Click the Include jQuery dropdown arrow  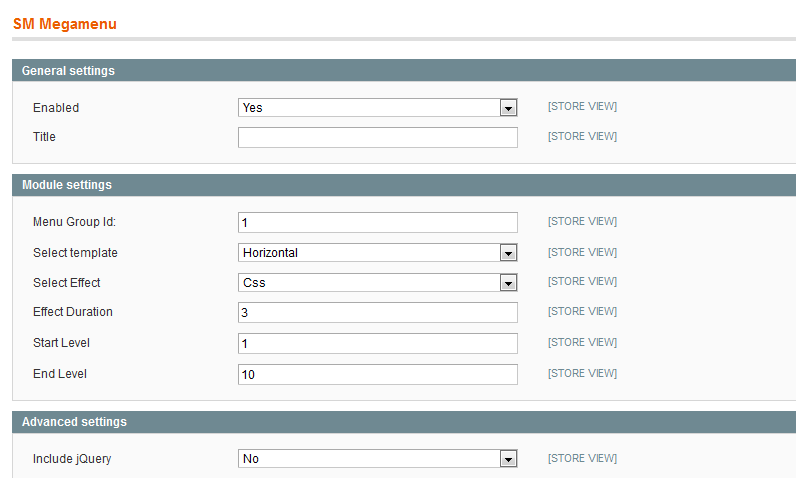[508, 459]
